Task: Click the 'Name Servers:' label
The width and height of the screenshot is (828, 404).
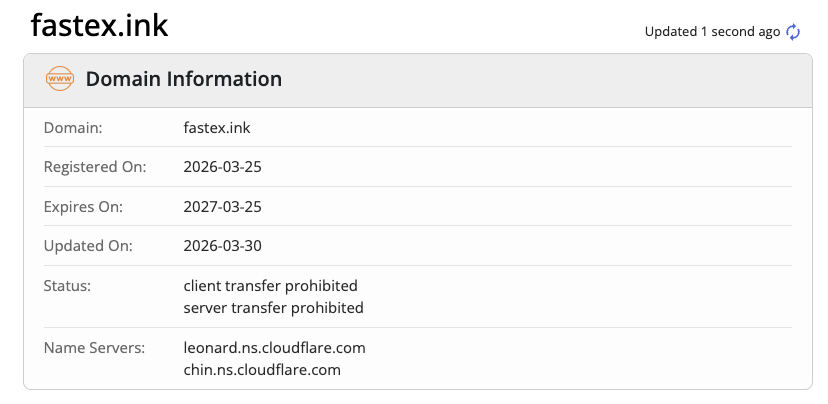Action: 94,348
